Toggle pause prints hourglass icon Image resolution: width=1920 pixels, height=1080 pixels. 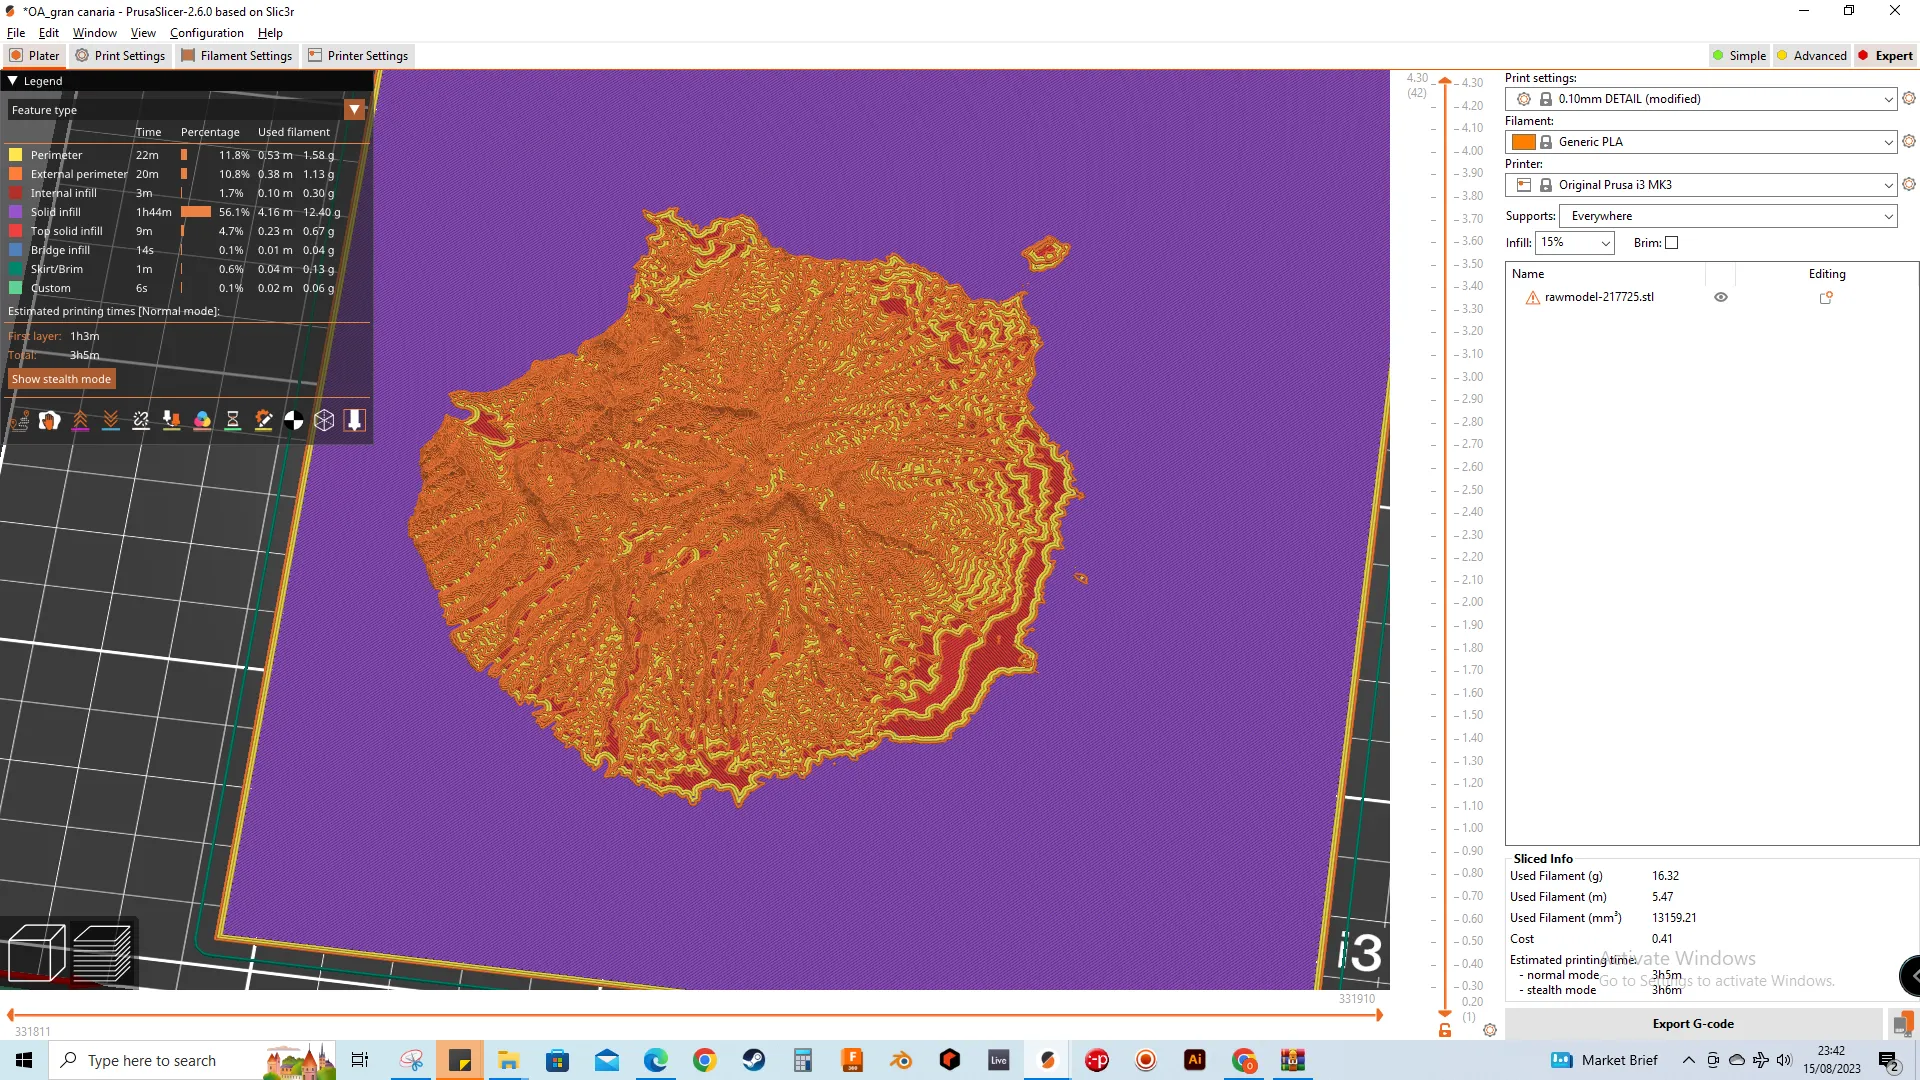point(233,421)
